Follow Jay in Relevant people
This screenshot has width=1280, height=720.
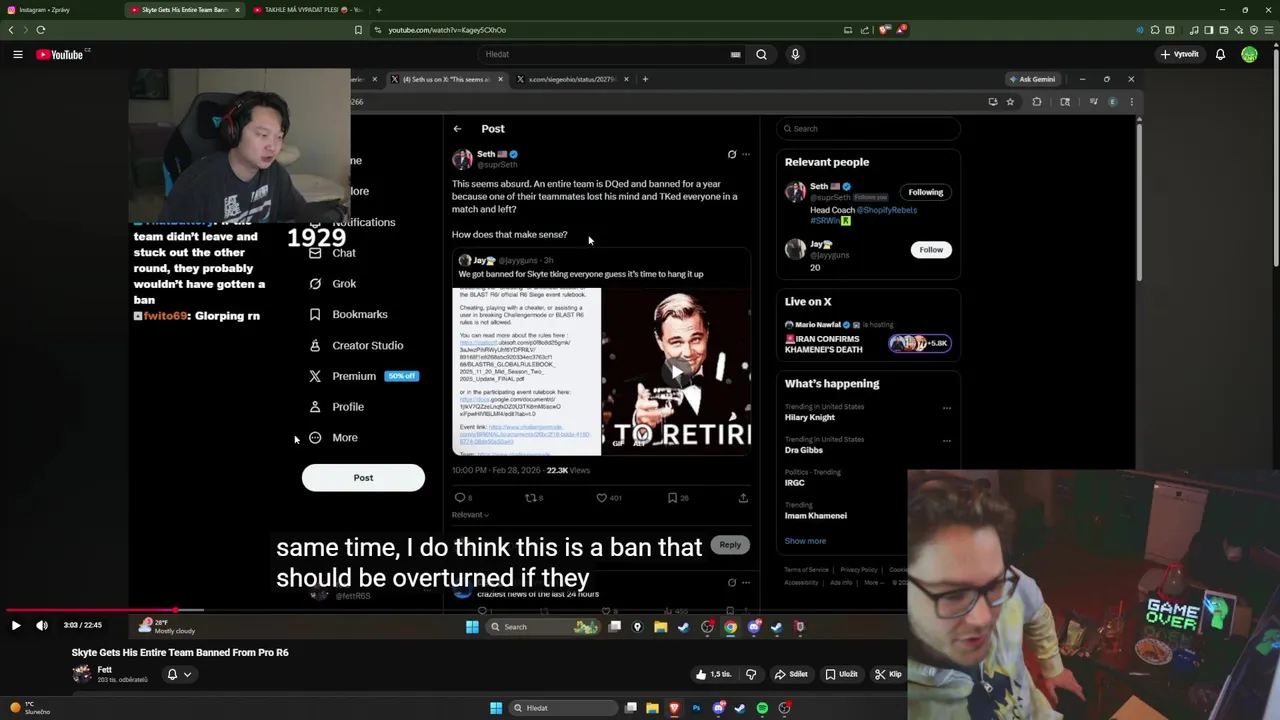(x=931, y=250)
